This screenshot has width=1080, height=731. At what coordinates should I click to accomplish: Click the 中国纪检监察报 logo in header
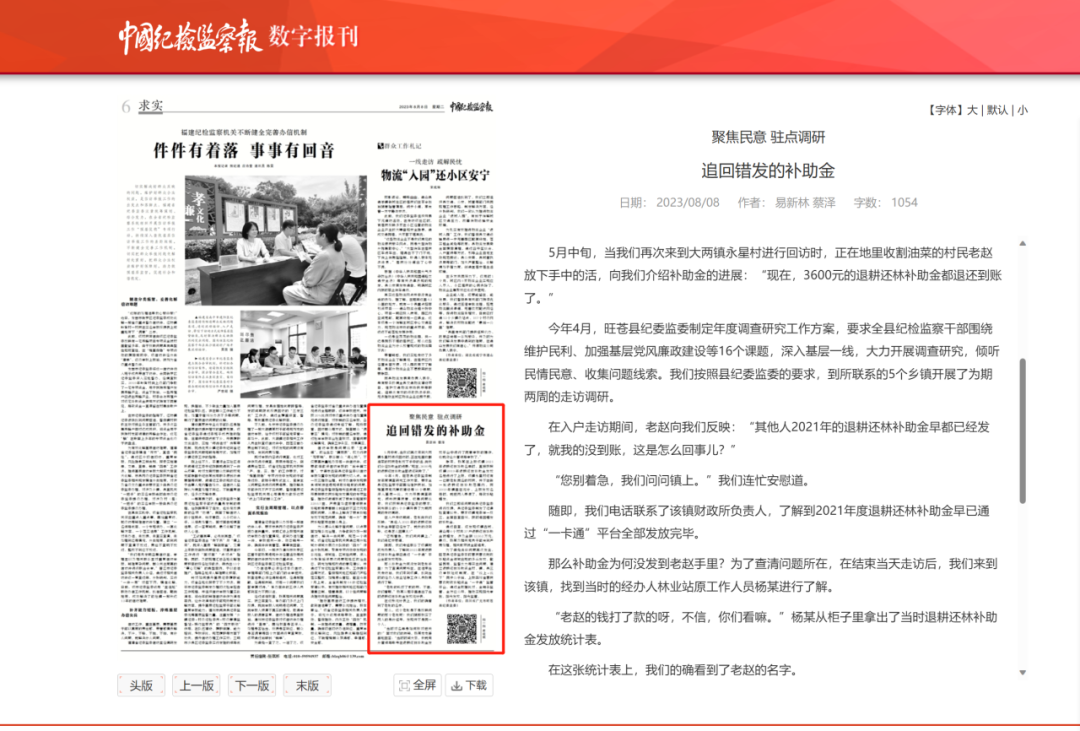[189, 37]
